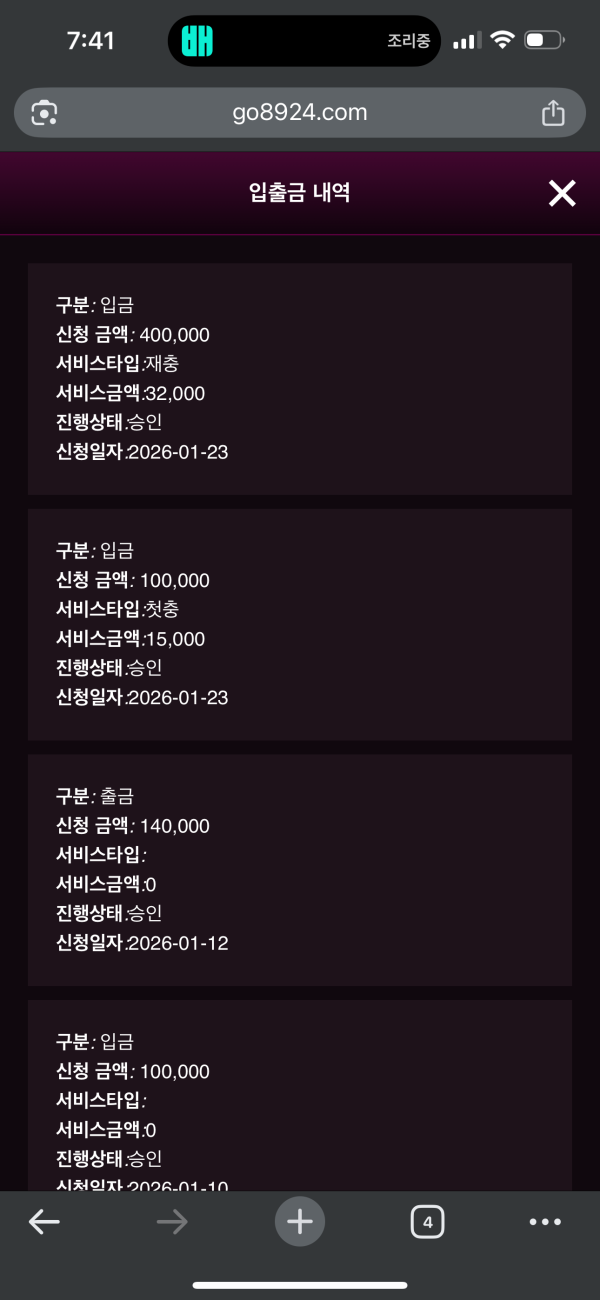Tap the 입출금 내역 header title
The width and height of the screenshot is (600, 1300).
(x=299, y=194)
